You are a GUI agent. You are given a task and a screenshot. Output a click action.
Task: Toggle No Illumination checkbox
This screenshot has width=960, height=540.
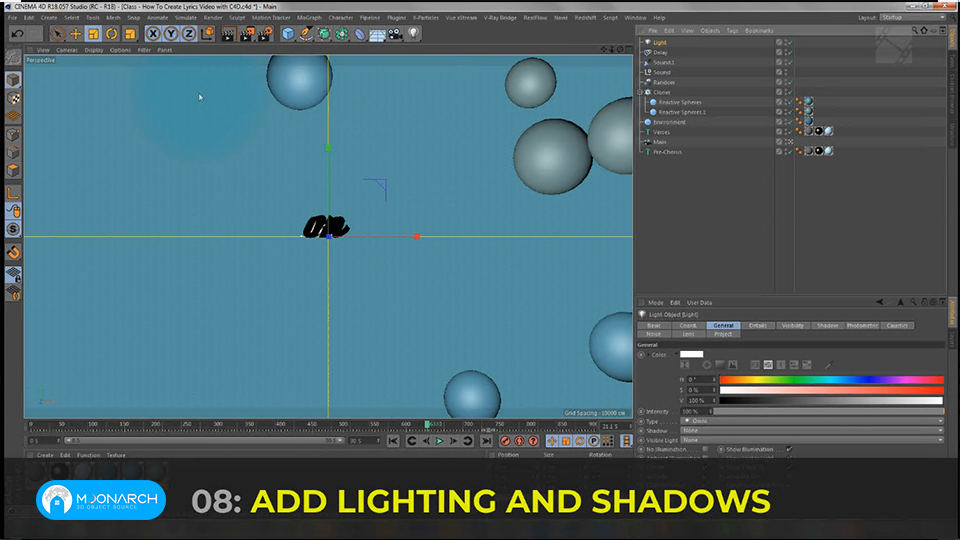pos(705,449)
